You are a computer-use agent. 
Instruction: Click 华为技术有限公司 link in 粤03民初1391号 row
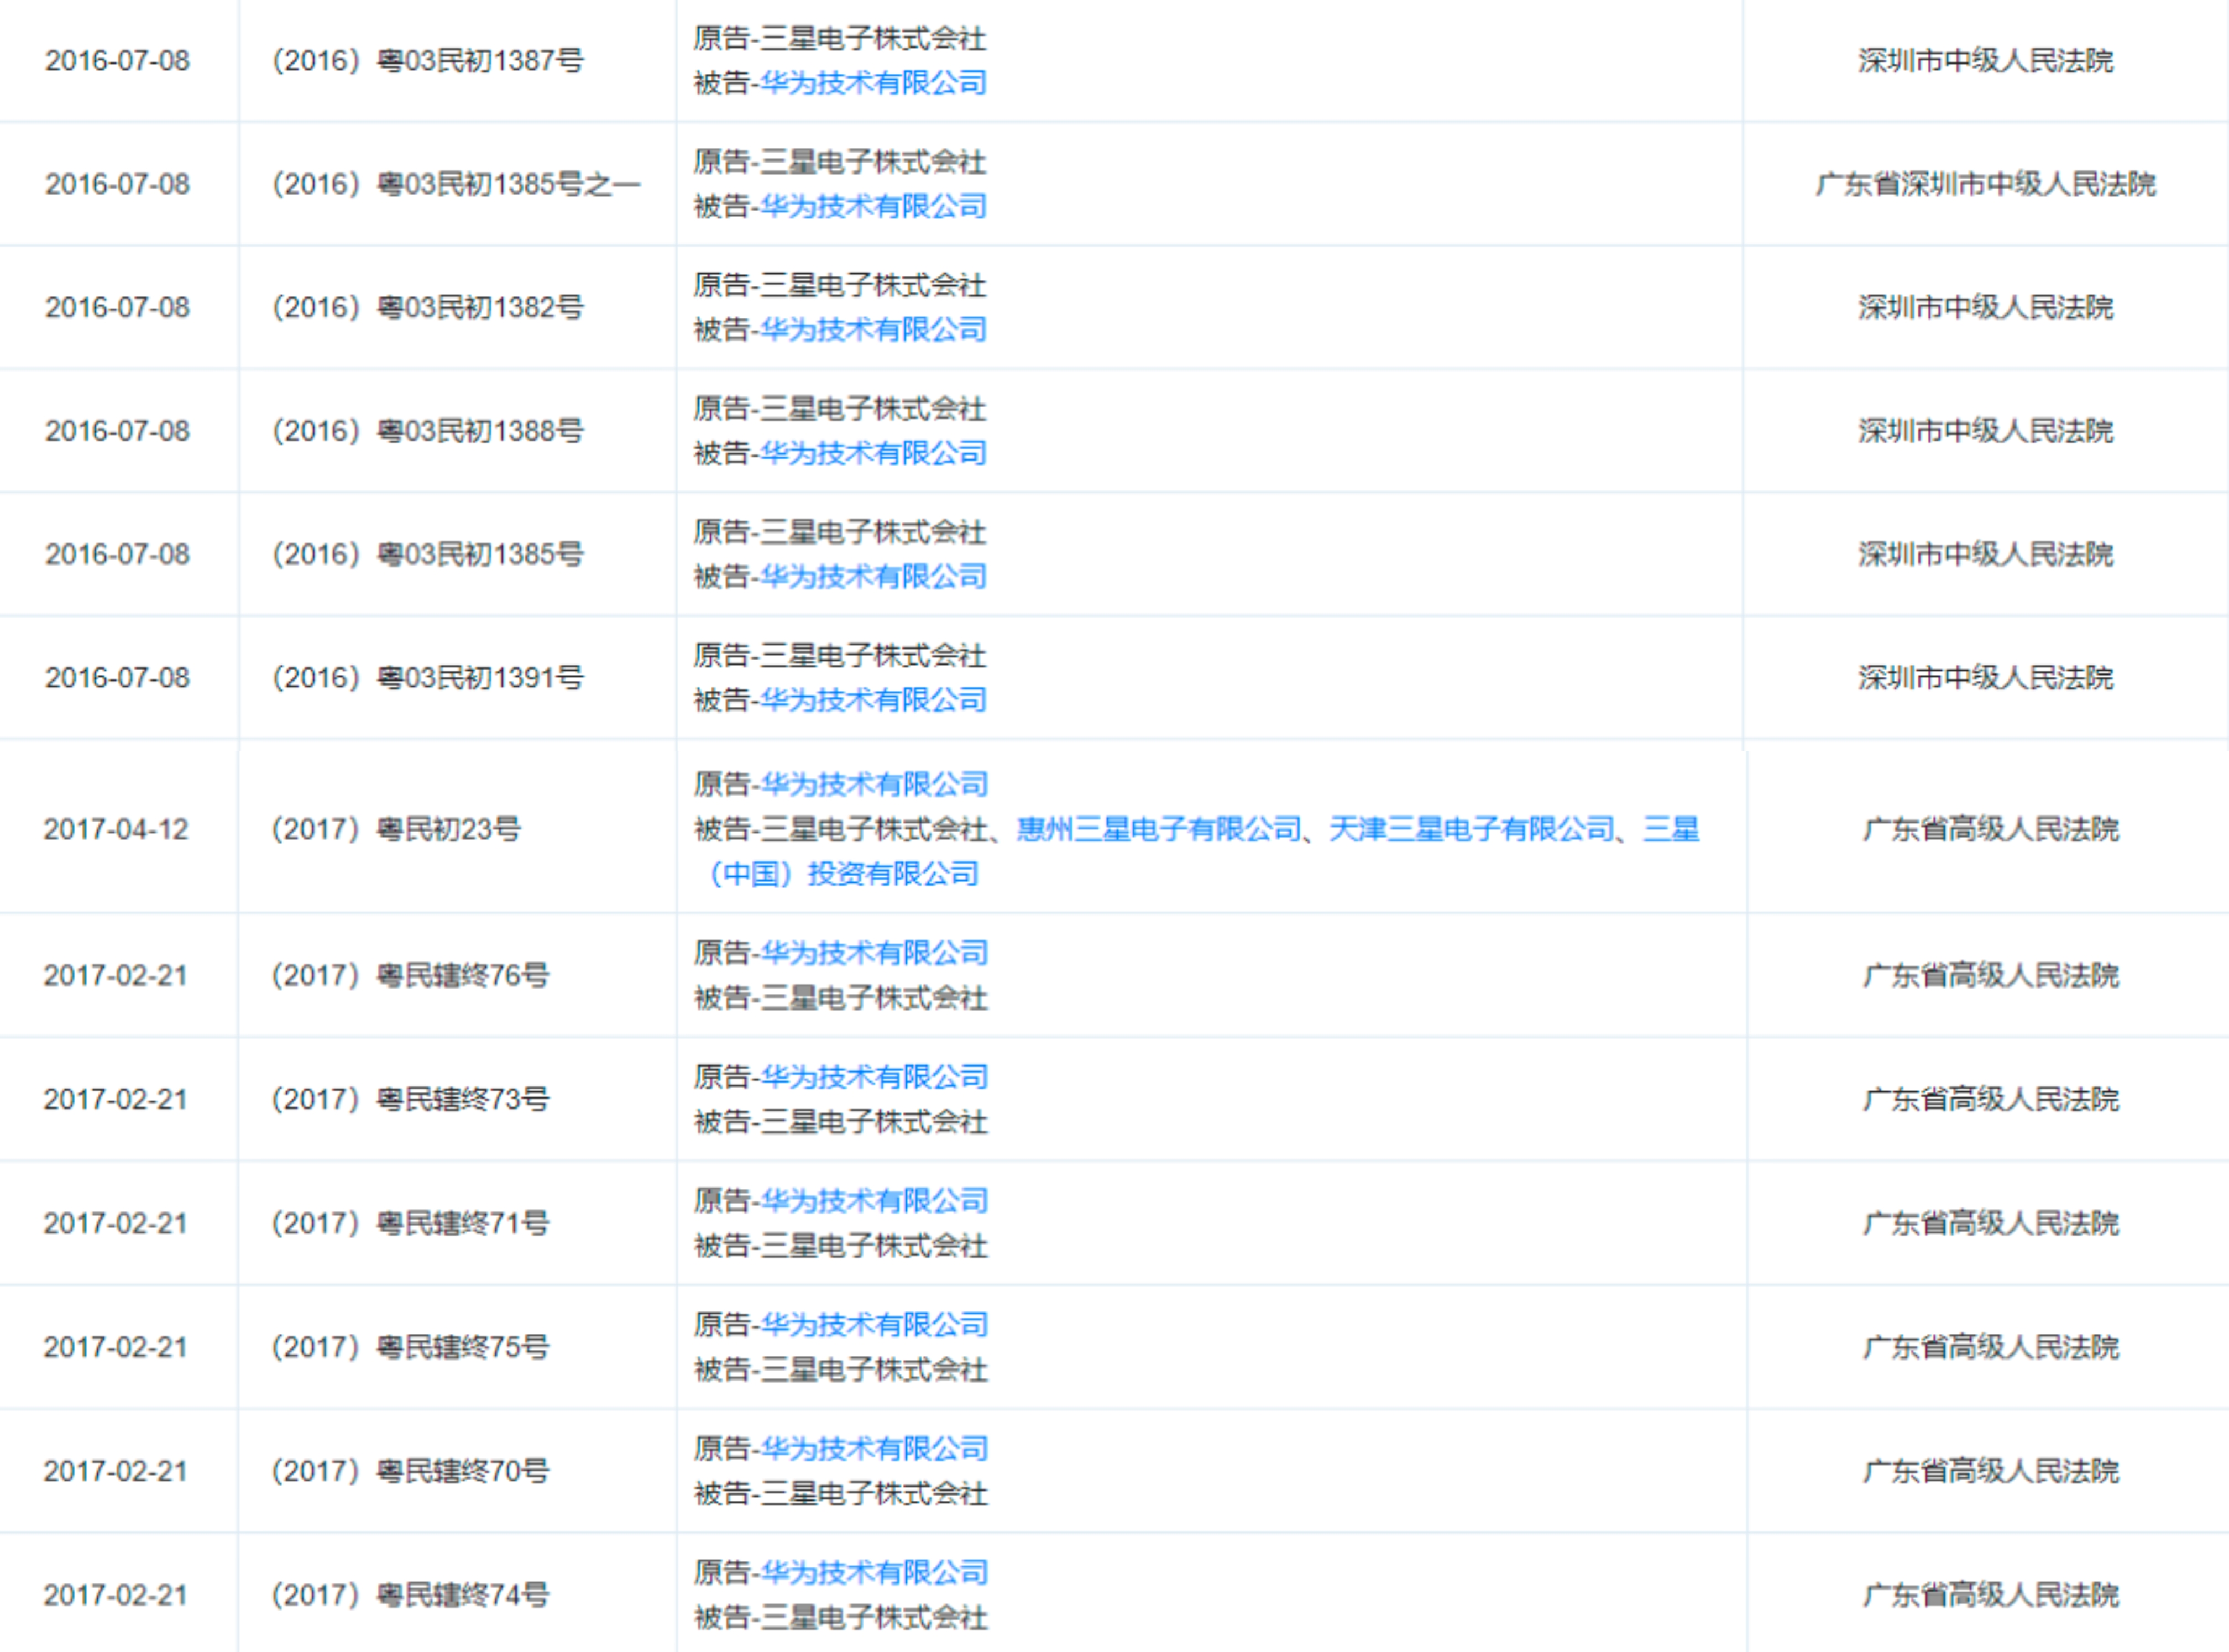[873, 700]
